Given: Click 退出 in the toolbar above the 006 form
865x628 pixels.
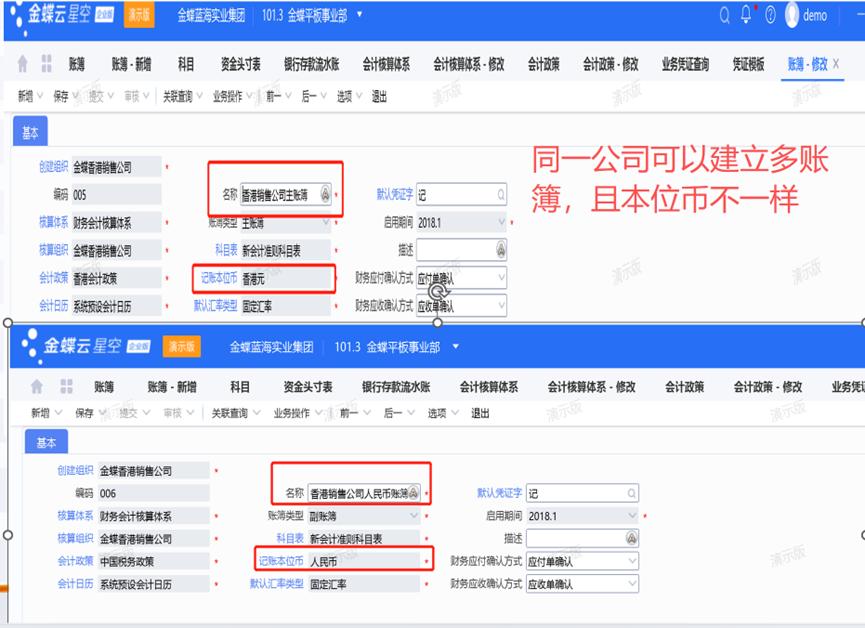Looking at the screenshot, I should pos(480,413).
